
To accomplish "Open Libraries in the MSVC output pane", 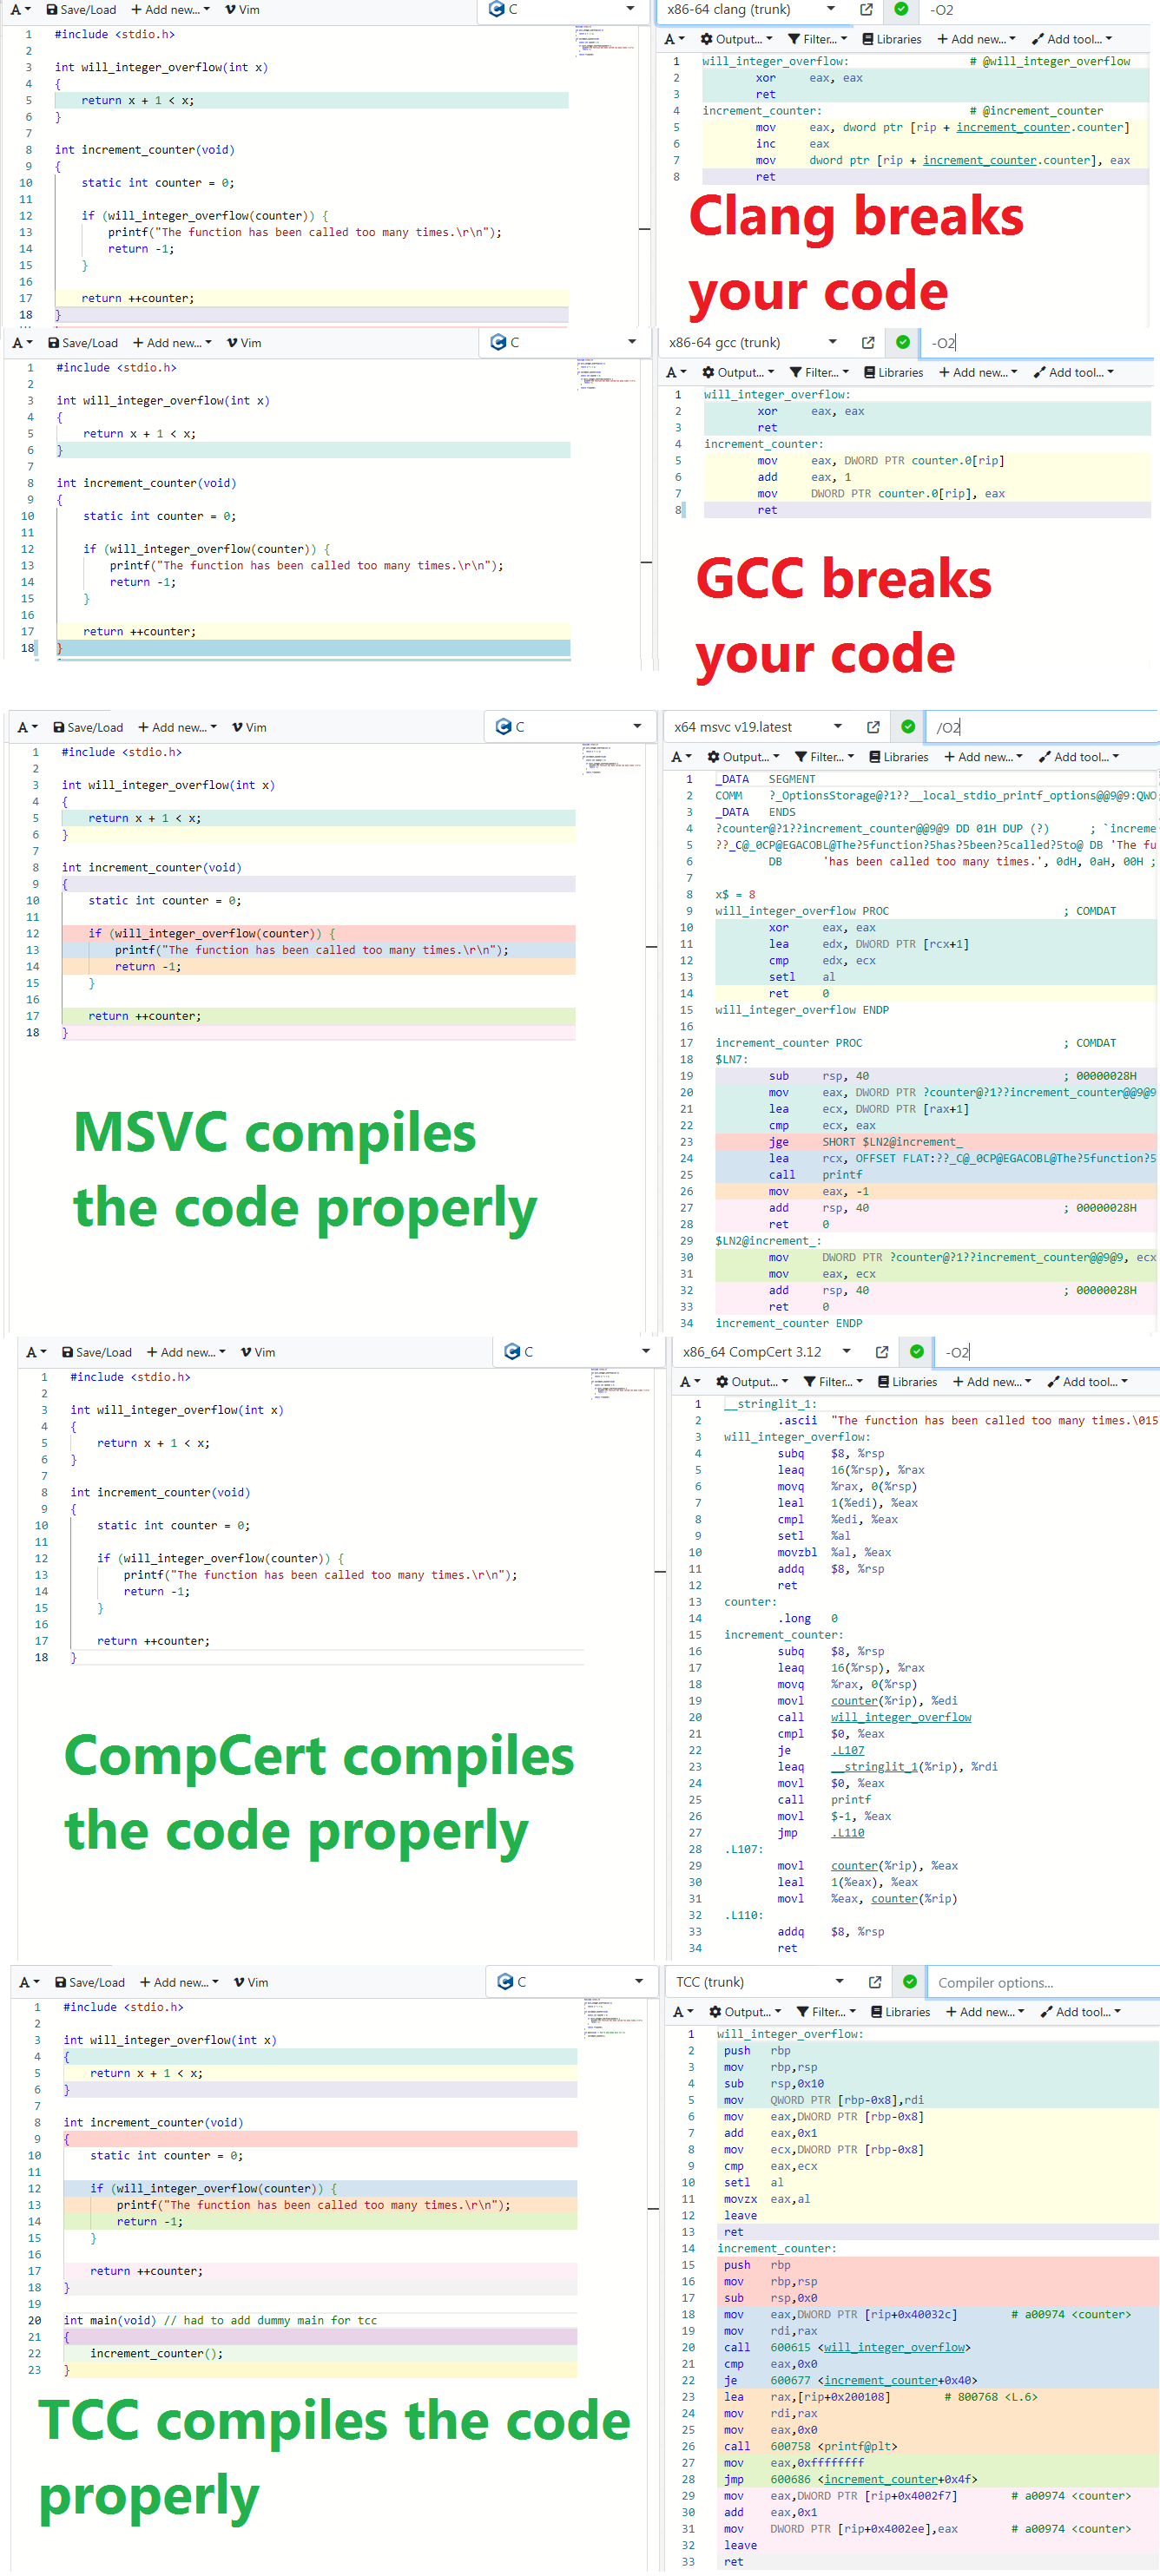I will click(x=899, y=757).
